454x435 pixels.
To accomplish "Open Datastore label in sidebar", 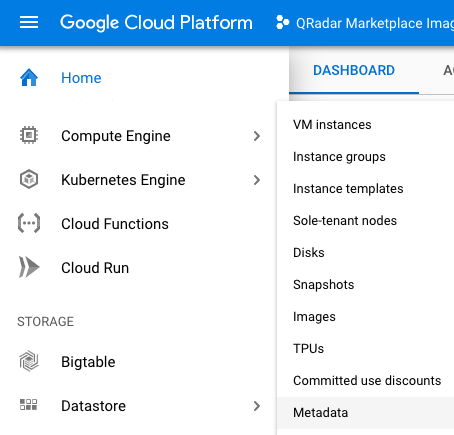I will (x=93, y=406).
